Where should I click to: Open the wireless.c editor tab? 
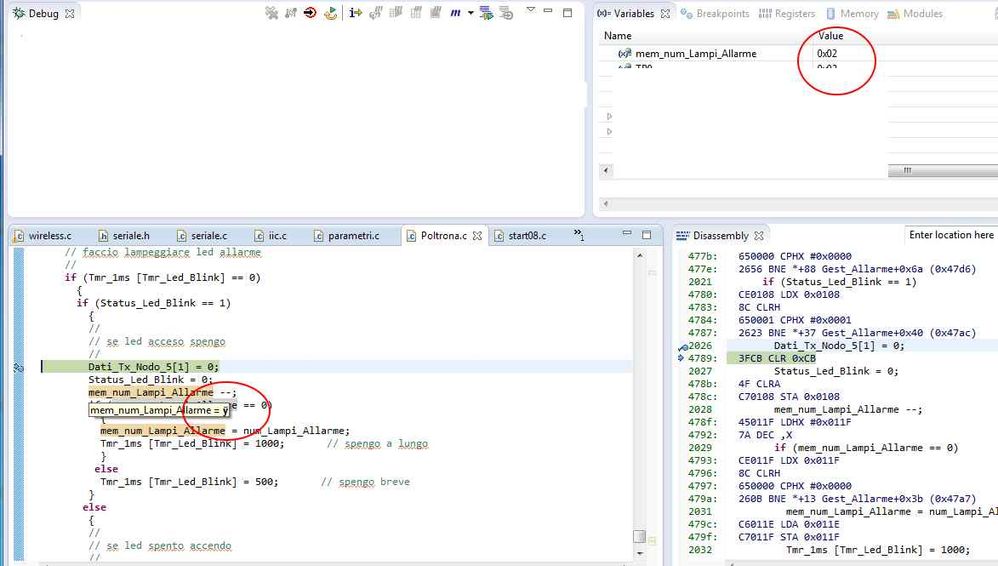pos(43,236)
